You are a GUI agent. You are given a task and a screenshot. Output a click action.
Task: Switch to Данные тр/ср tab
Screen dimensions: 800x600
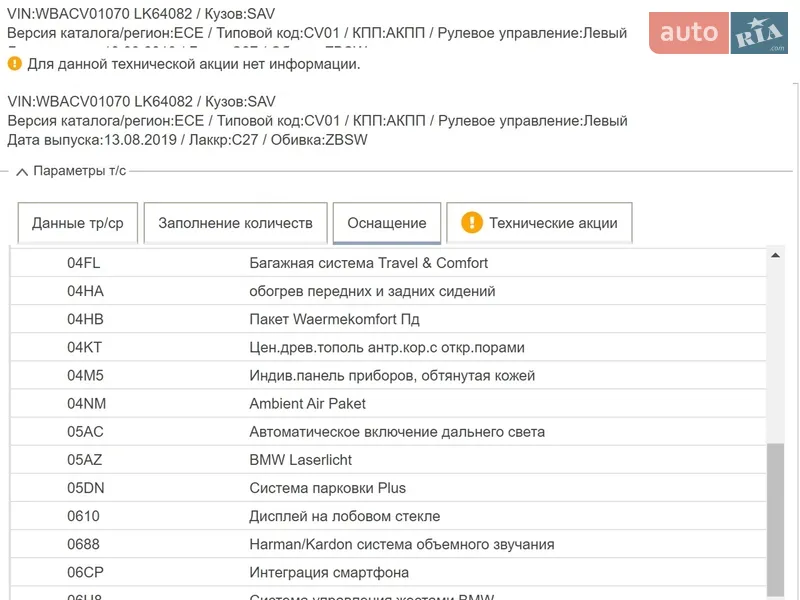78,223
